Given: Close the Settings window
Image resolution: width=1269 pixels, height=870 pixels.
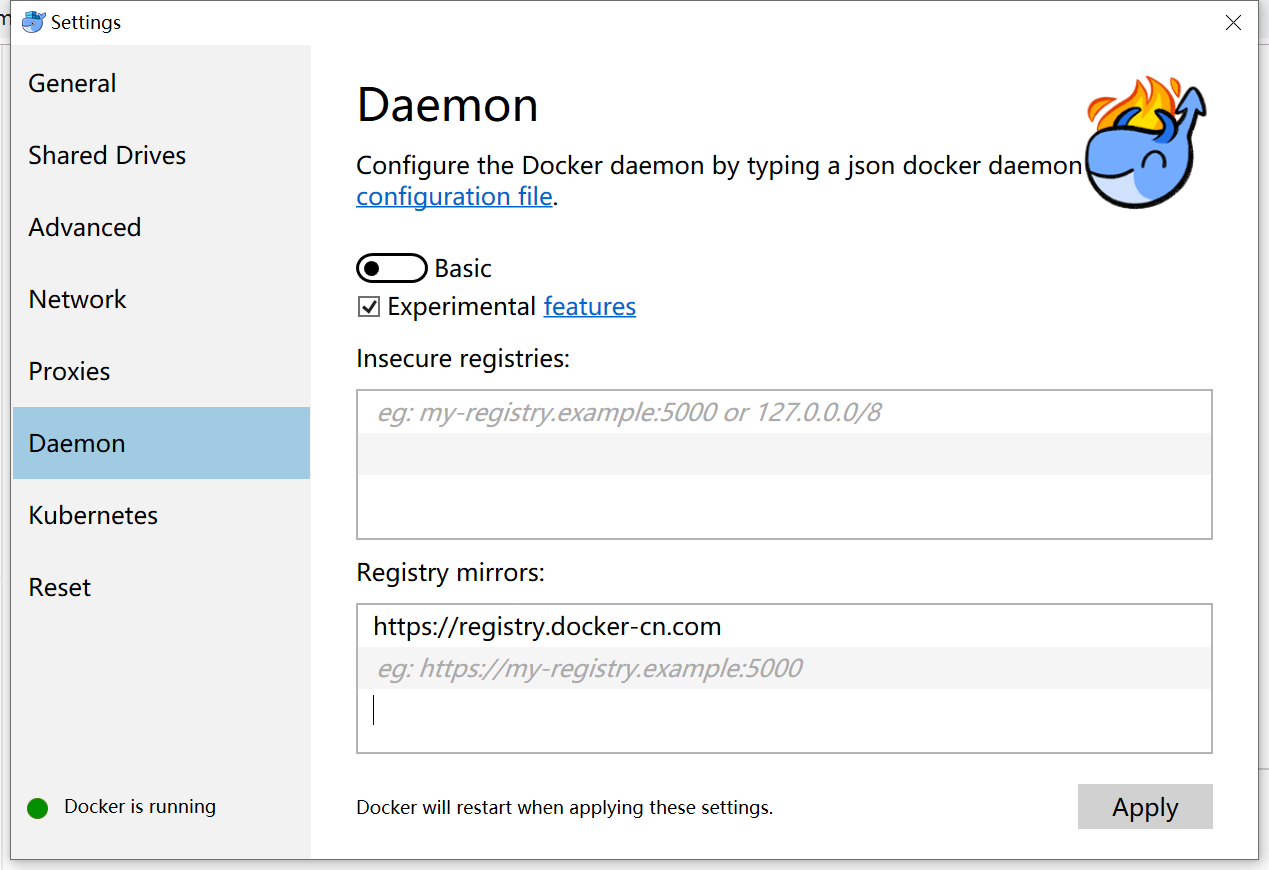Looking at the screenshot, I should pyautogui.click(x=1234, y=23).
